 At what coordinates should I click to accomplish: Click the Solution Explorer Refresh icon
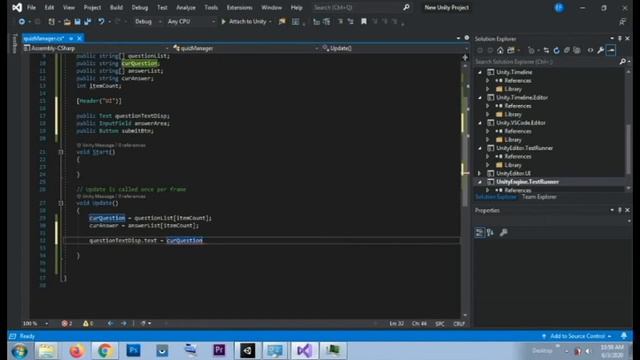click(556, 51)
